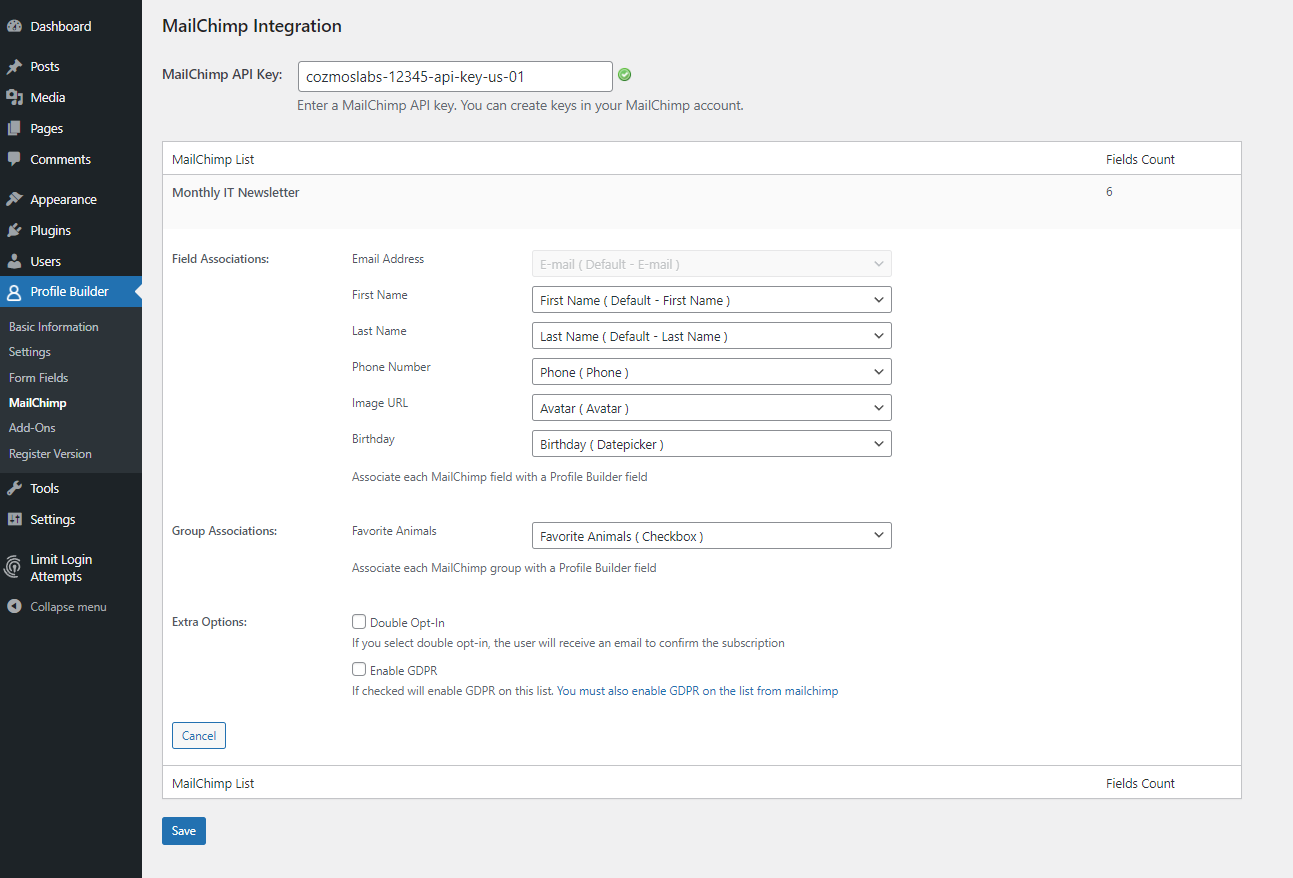Click the Group Associations section label
1293x878 pixels.
(x=224, y=531)
